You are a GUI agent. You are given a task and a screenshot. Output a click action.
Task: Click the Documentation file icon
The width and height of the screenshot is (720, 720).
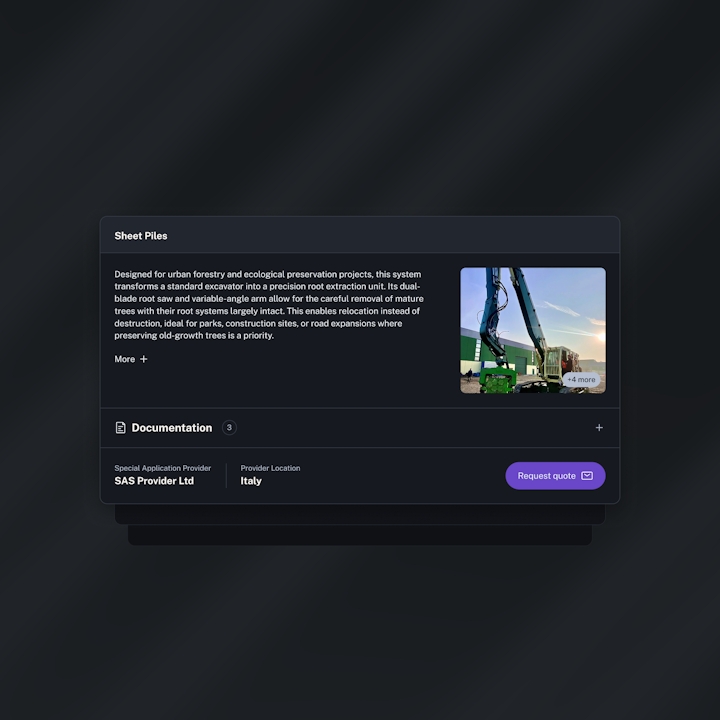click(120, 428)
